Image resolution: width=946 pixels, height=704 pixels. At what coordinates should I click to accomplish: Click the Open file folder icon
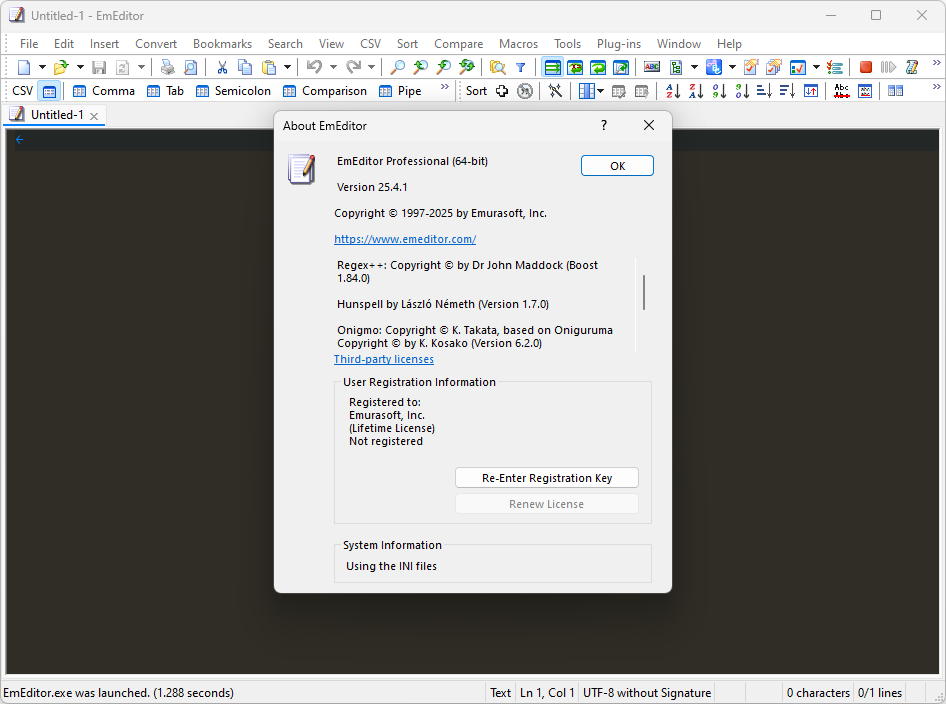(60, 67)
